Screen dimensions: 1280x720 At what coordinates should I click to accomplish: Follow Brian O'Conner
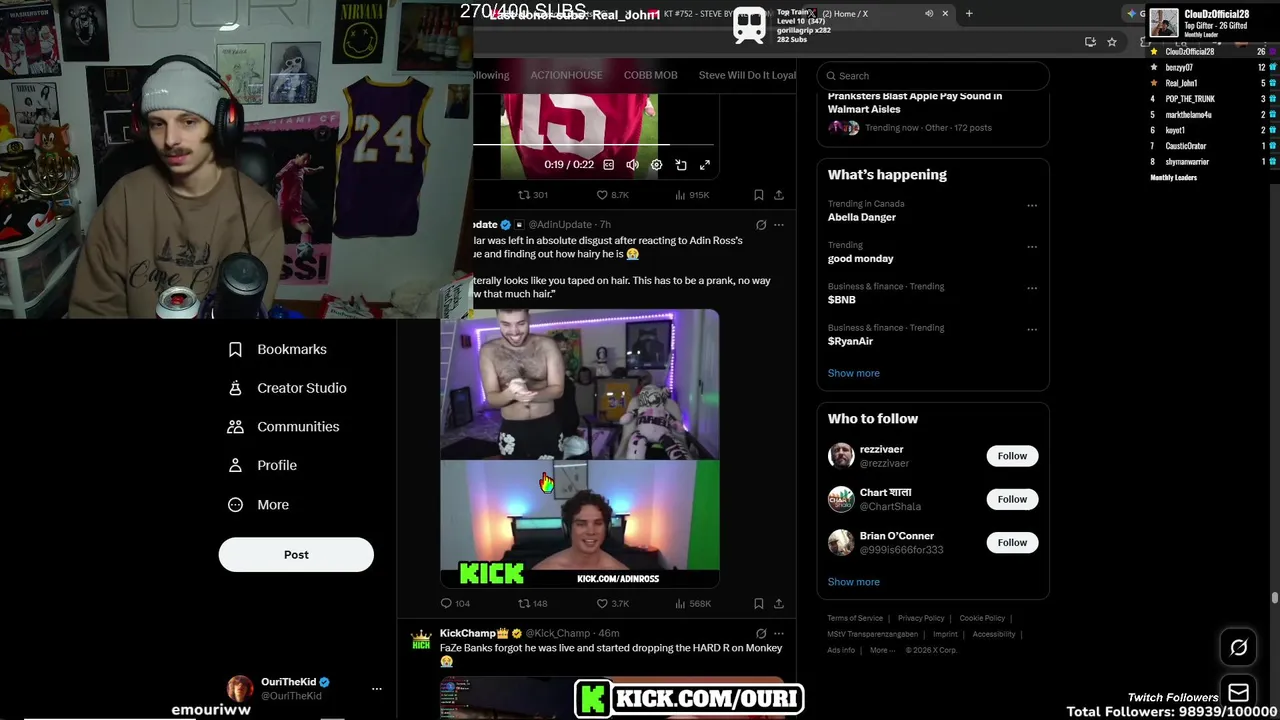click(1012, 542)
